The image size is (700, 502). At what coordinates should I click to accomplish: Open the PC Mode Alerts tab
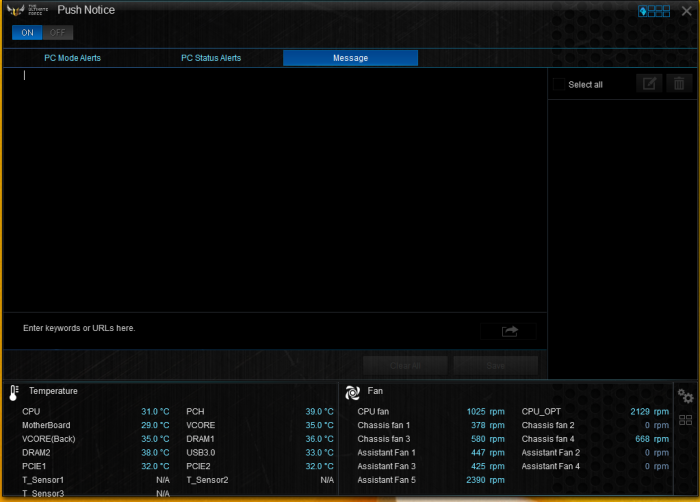pos(72,58)
